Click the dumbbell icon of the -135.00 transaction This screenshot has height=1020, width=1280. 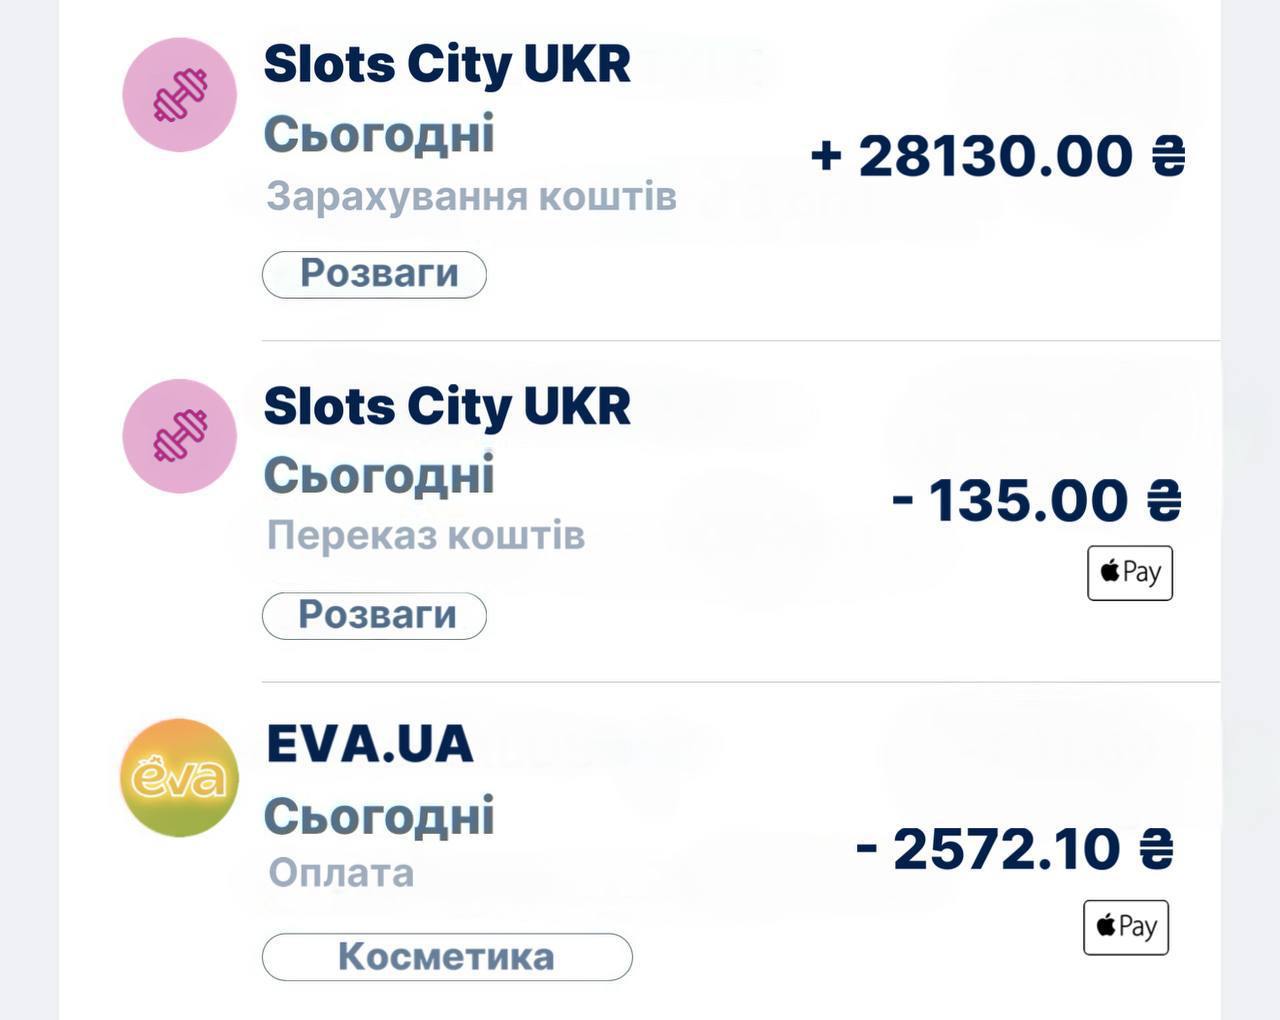tap(180, 436)
